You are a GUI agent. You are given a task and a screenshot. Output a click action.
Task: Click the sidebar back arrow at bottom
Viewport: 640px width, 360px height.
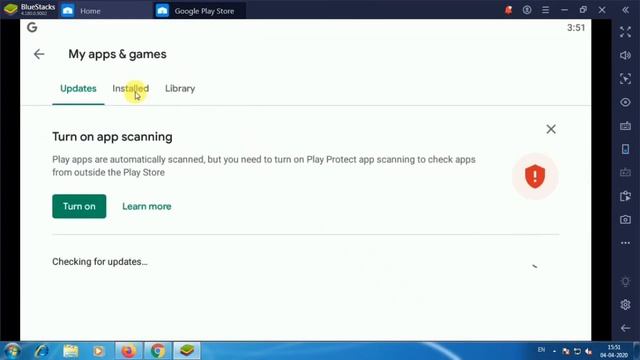625,328
